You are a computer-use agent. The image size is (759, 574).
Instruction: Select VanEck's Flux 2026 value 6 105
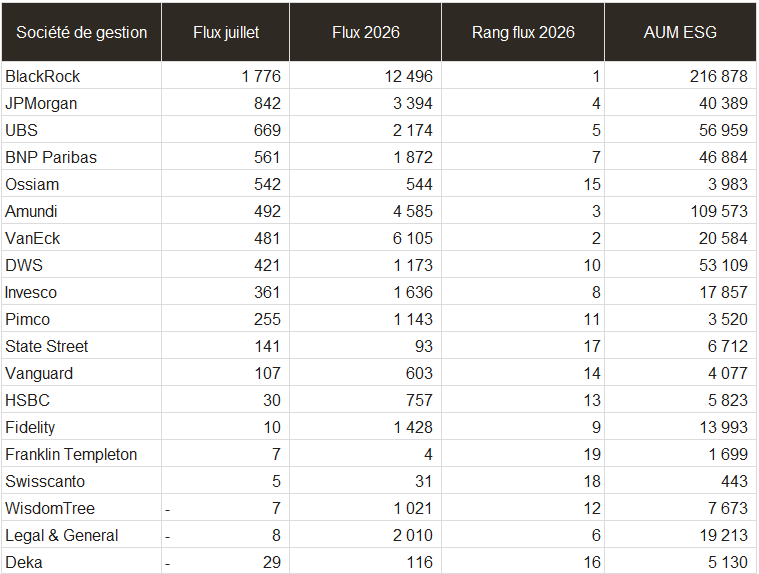click(412, 239)
